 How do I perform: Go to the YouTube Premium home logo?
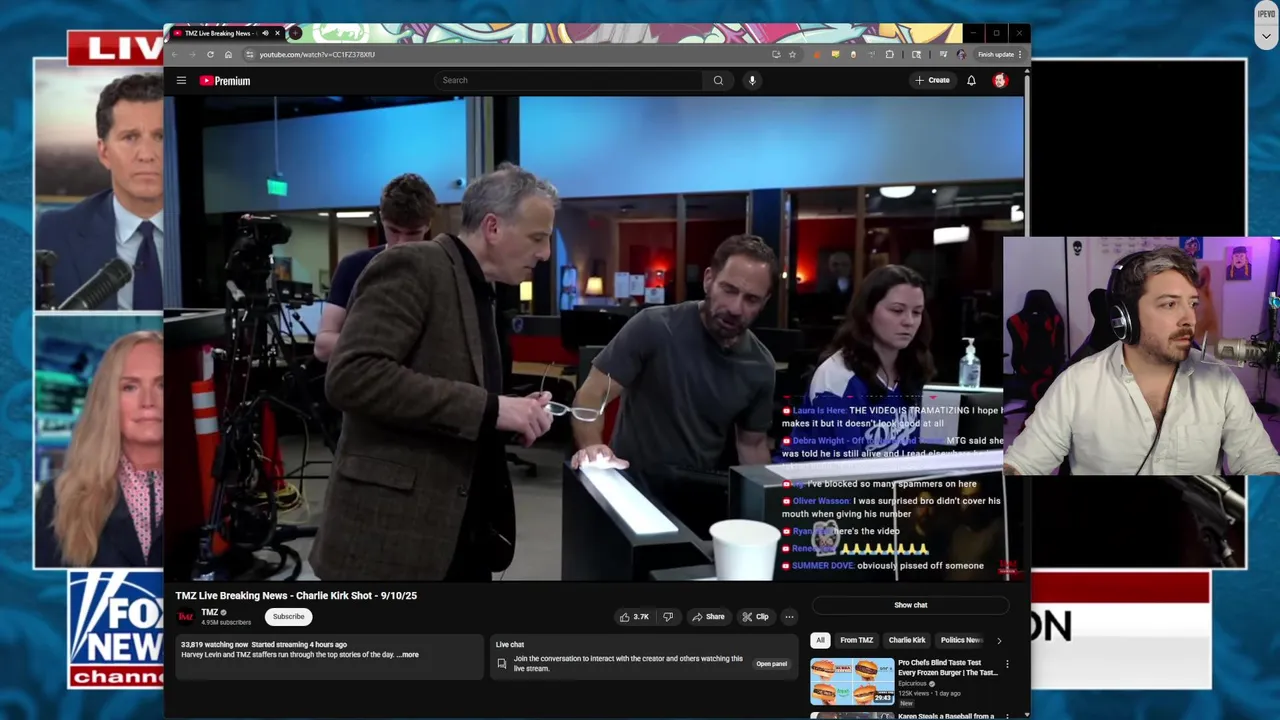click(x=225, y=81)
